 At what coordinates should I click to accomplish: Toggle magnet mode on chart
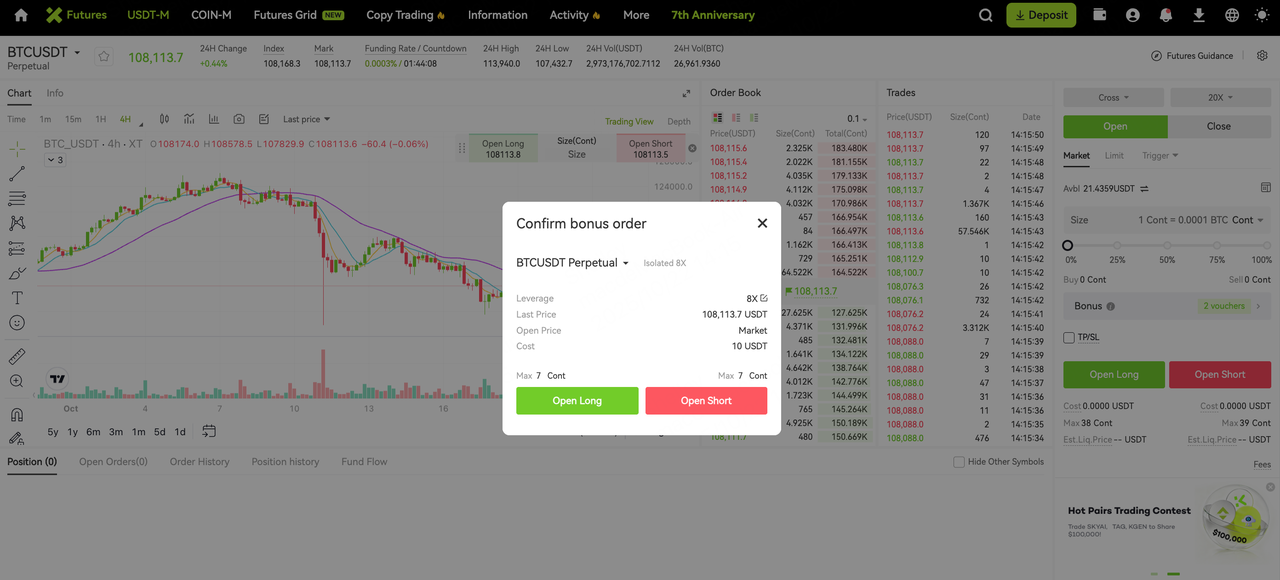[17, 414]
